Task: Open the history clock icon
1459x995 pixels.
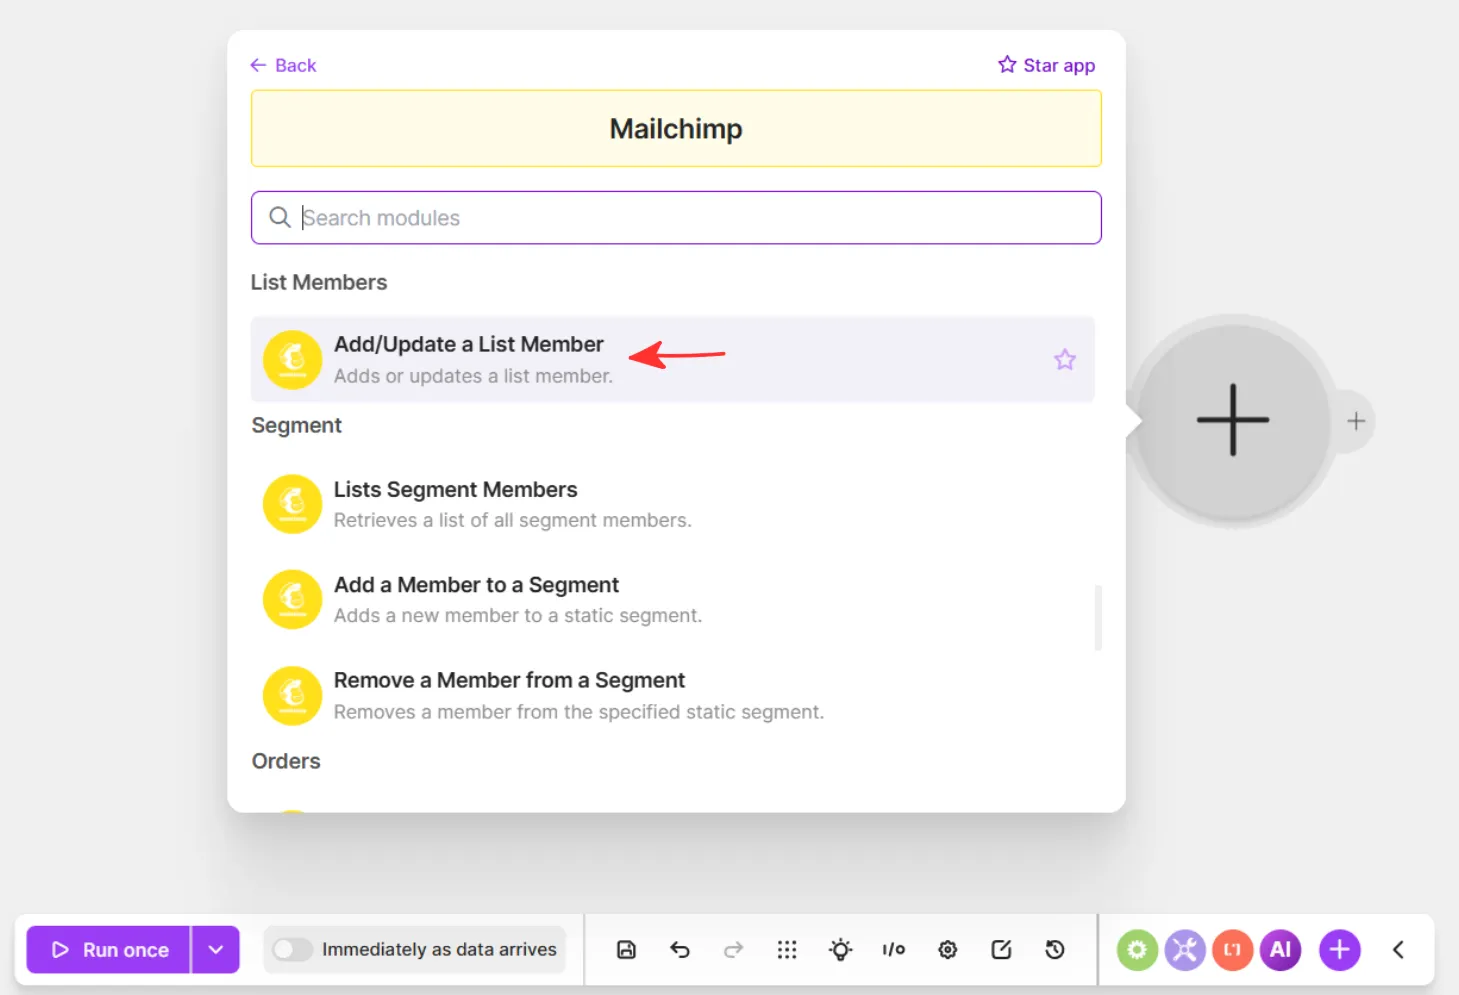Action: [x=1055, y=949]
